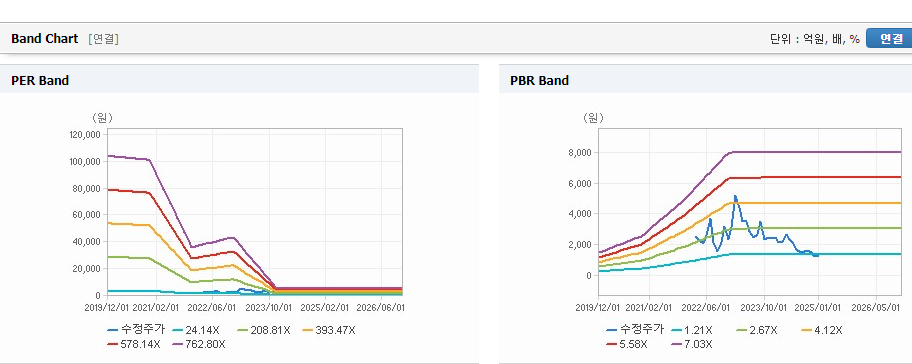
Task: Click the (원) unit label in PBR Band
Action: coord(593,117)
